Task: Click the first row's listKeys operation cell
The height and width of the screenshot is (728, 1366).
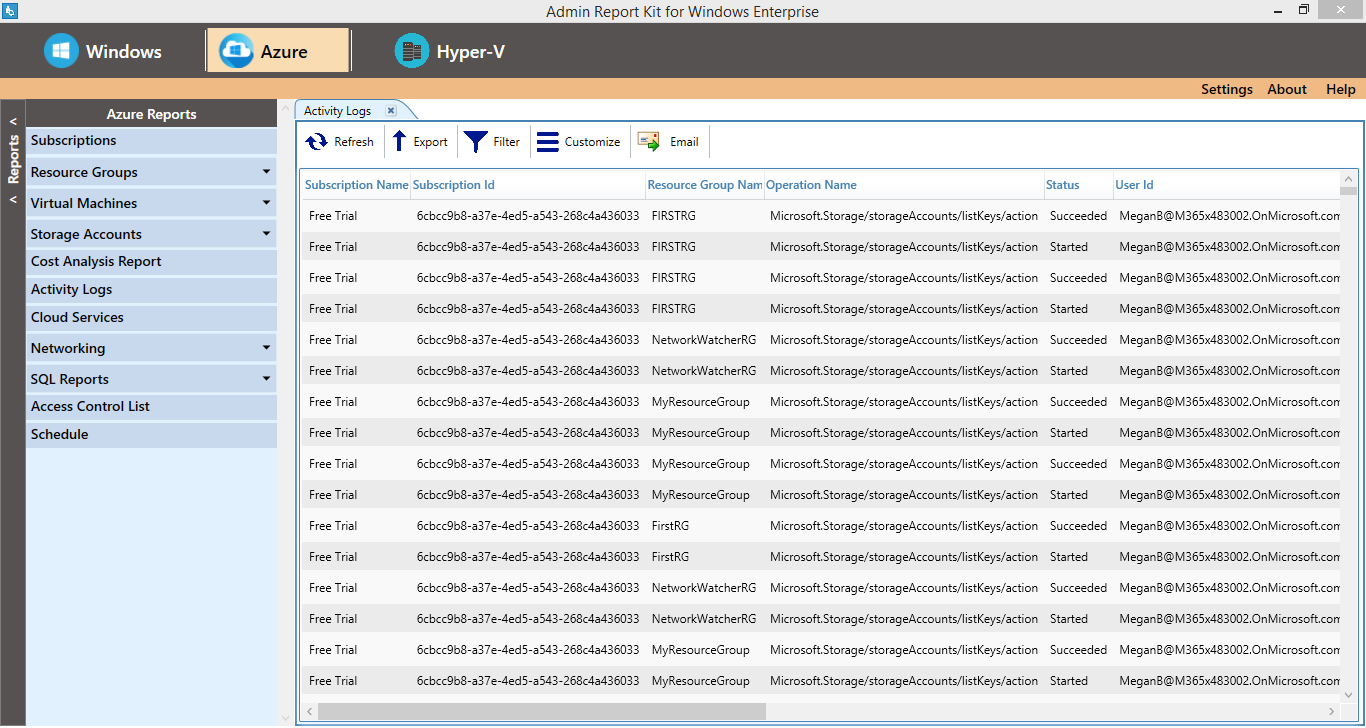Action: 904,216
